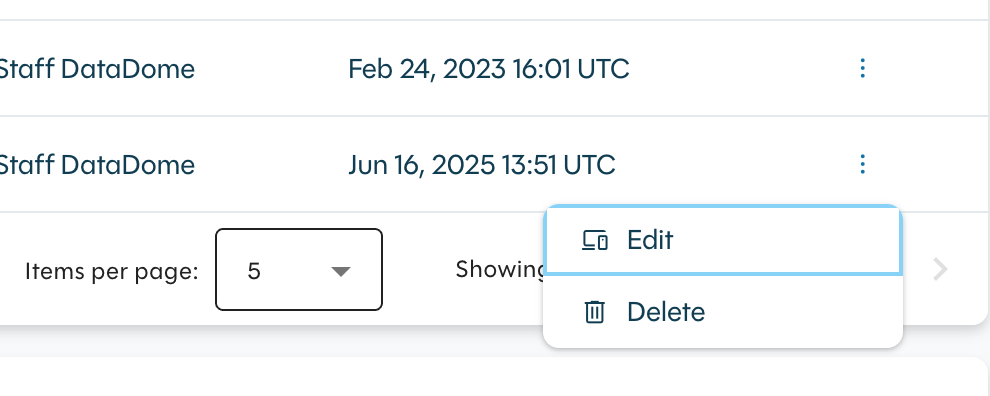Click the kebab menu for Jun 16, 2025 row
The height and width of the screenshot is (396, 990).
pos(862,164)
